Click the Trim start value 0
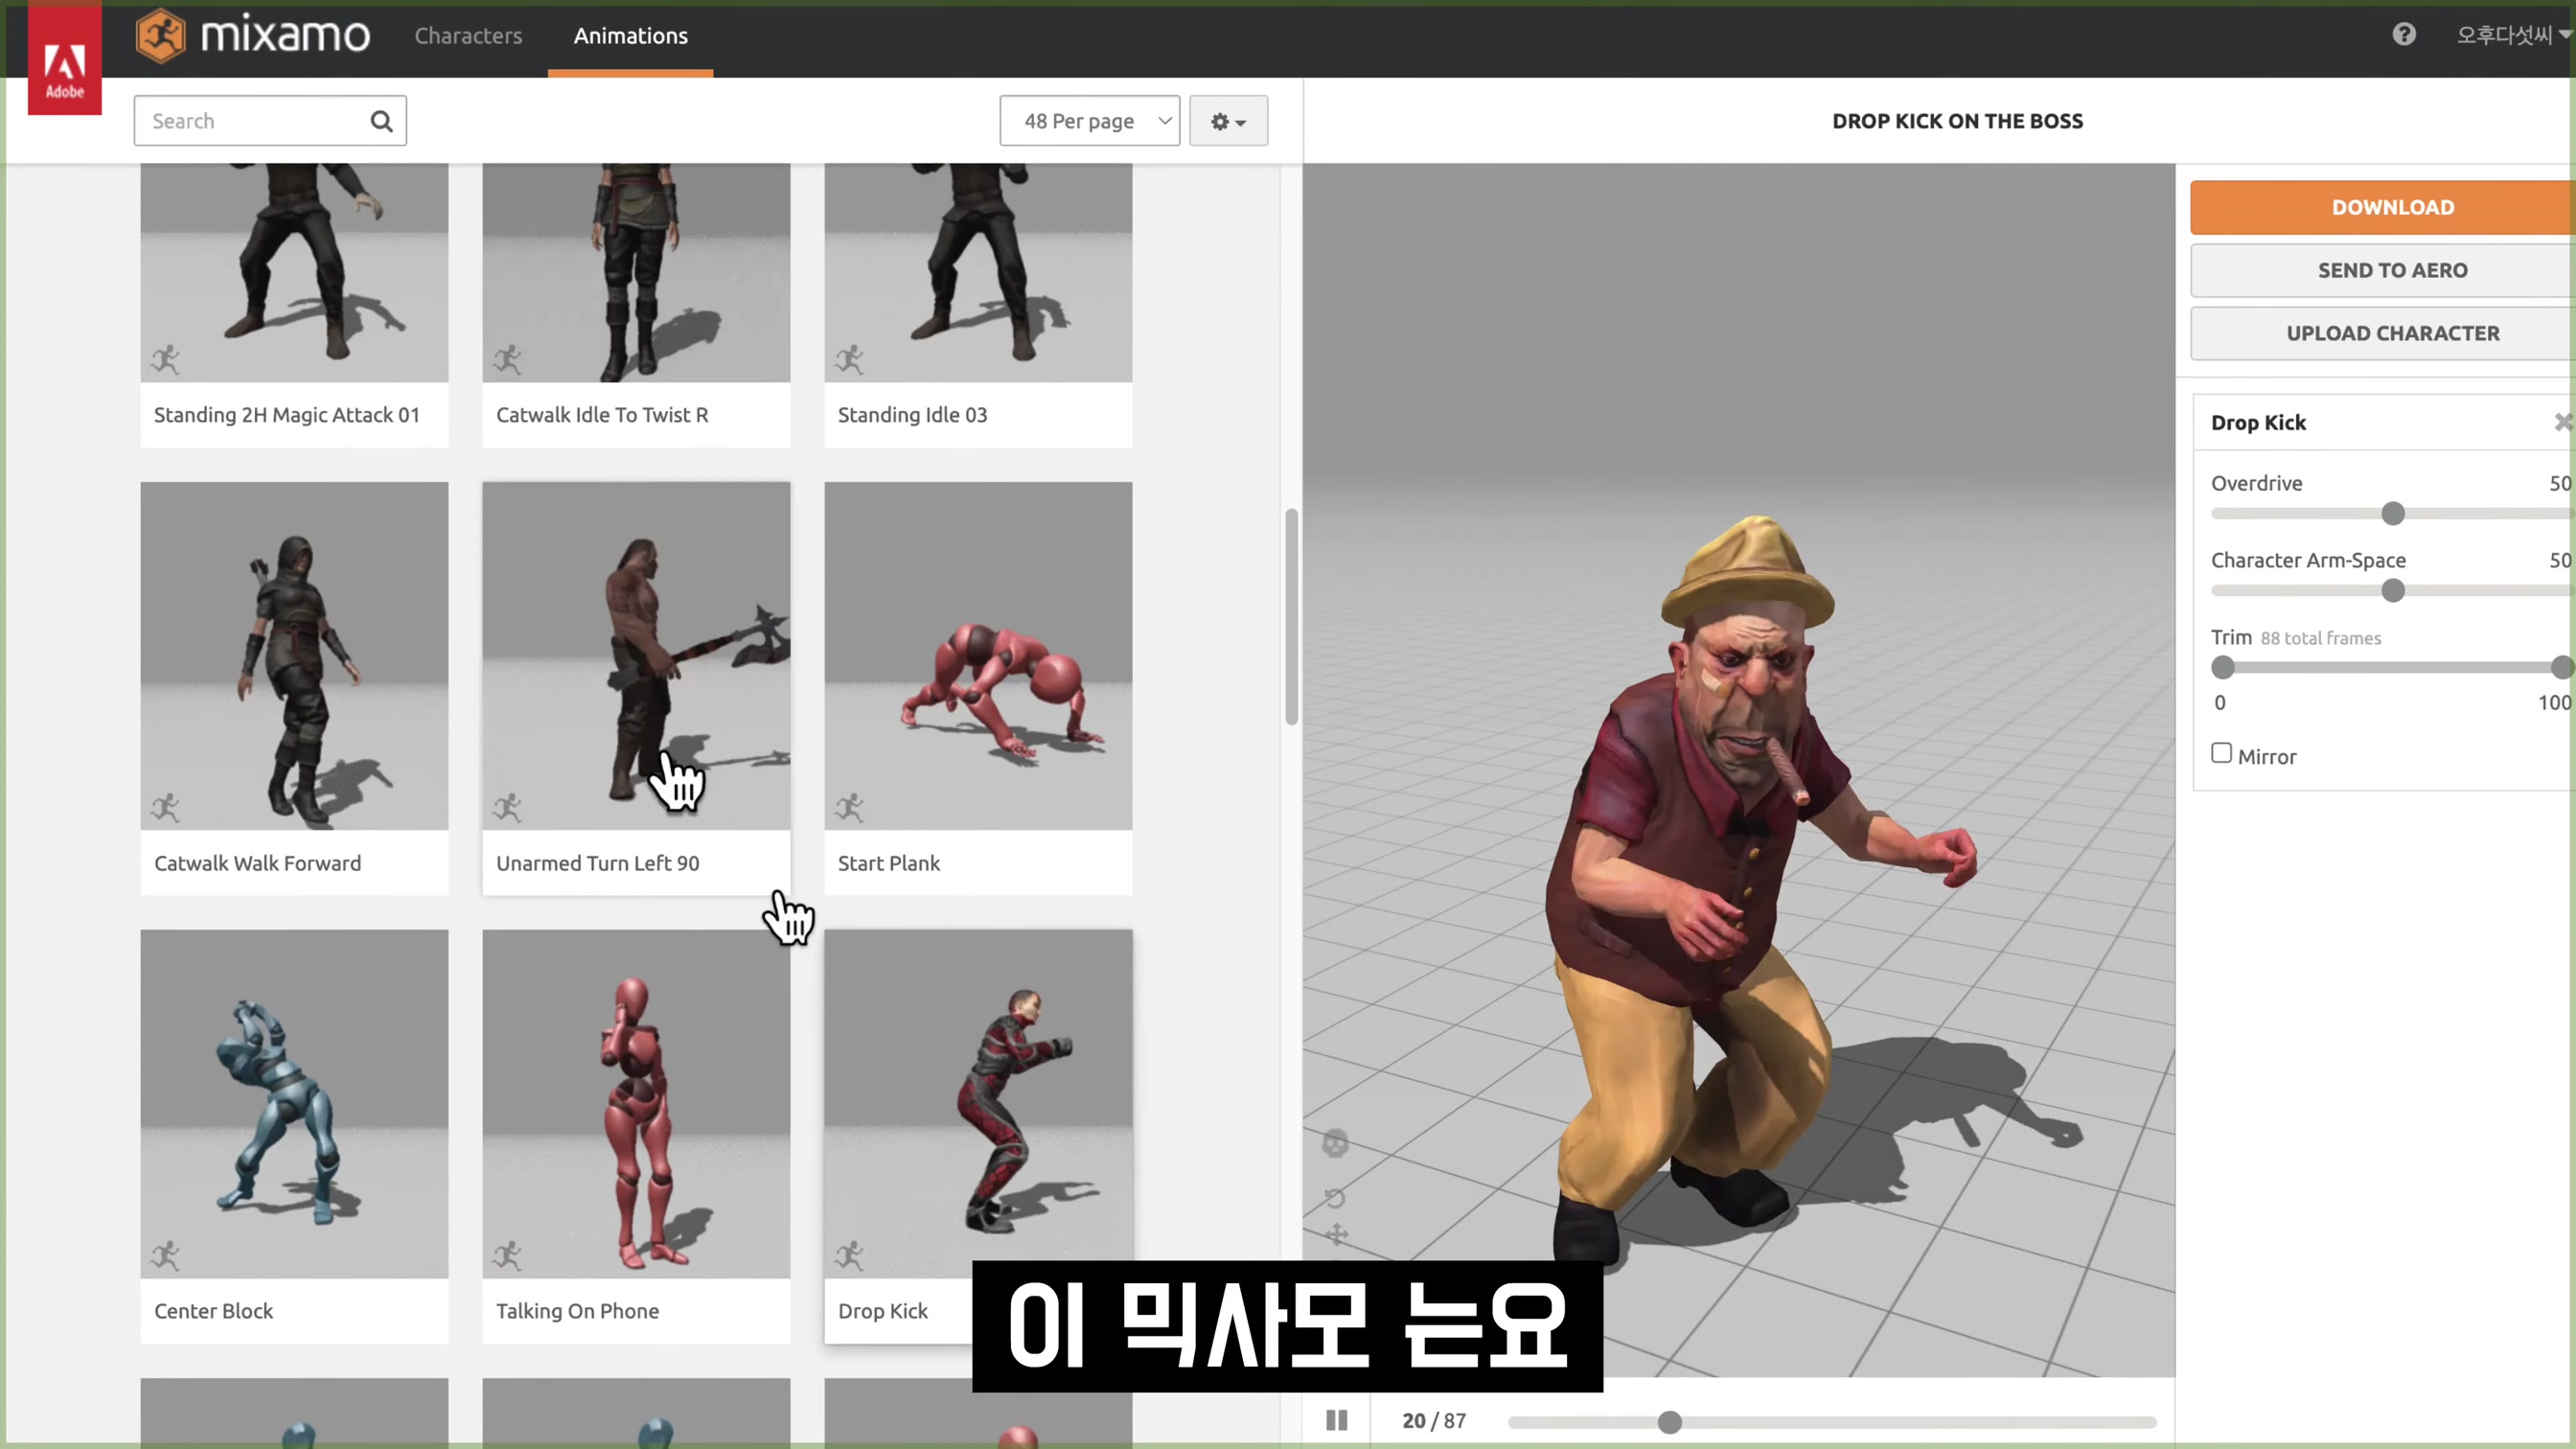 click(2220, 702)
